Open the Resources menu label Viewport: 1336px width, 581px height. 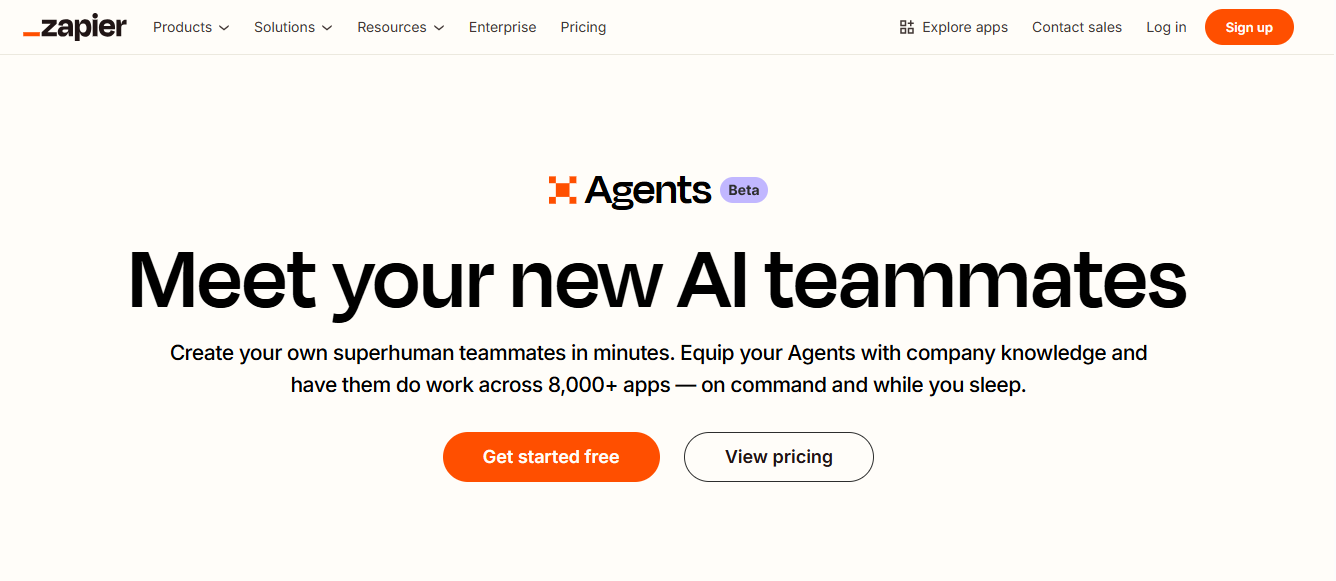pos(392,27)
